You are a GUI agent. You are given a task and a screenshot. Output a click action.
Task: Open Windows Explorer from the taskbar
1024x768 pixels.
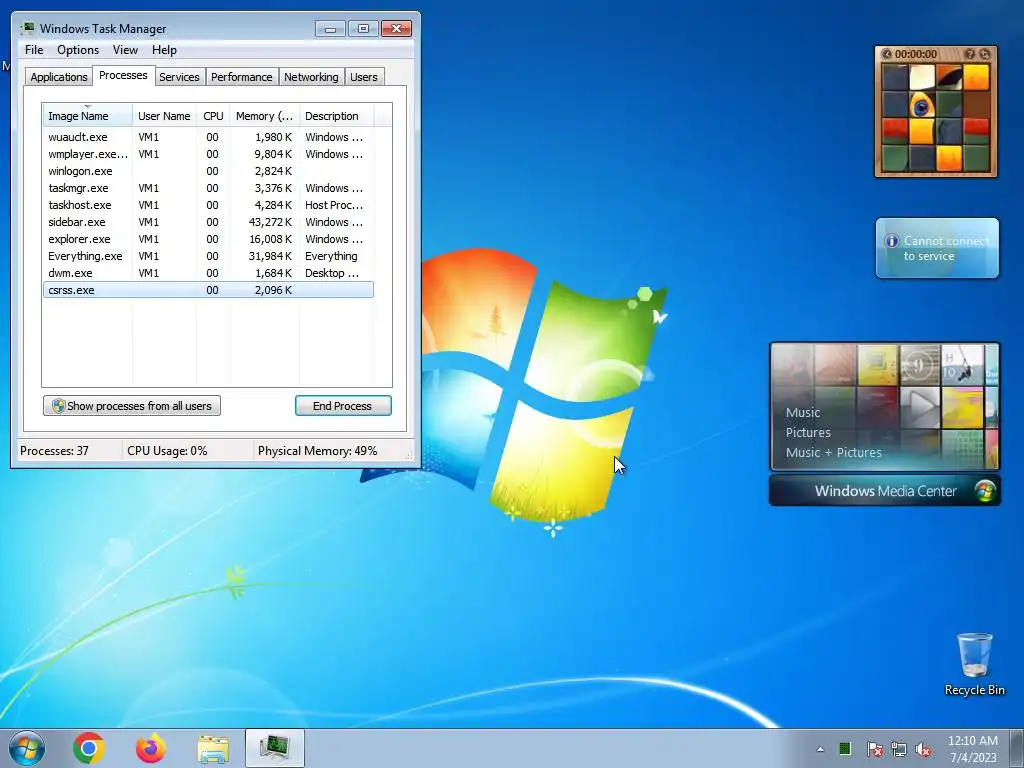tap(213, 748)
